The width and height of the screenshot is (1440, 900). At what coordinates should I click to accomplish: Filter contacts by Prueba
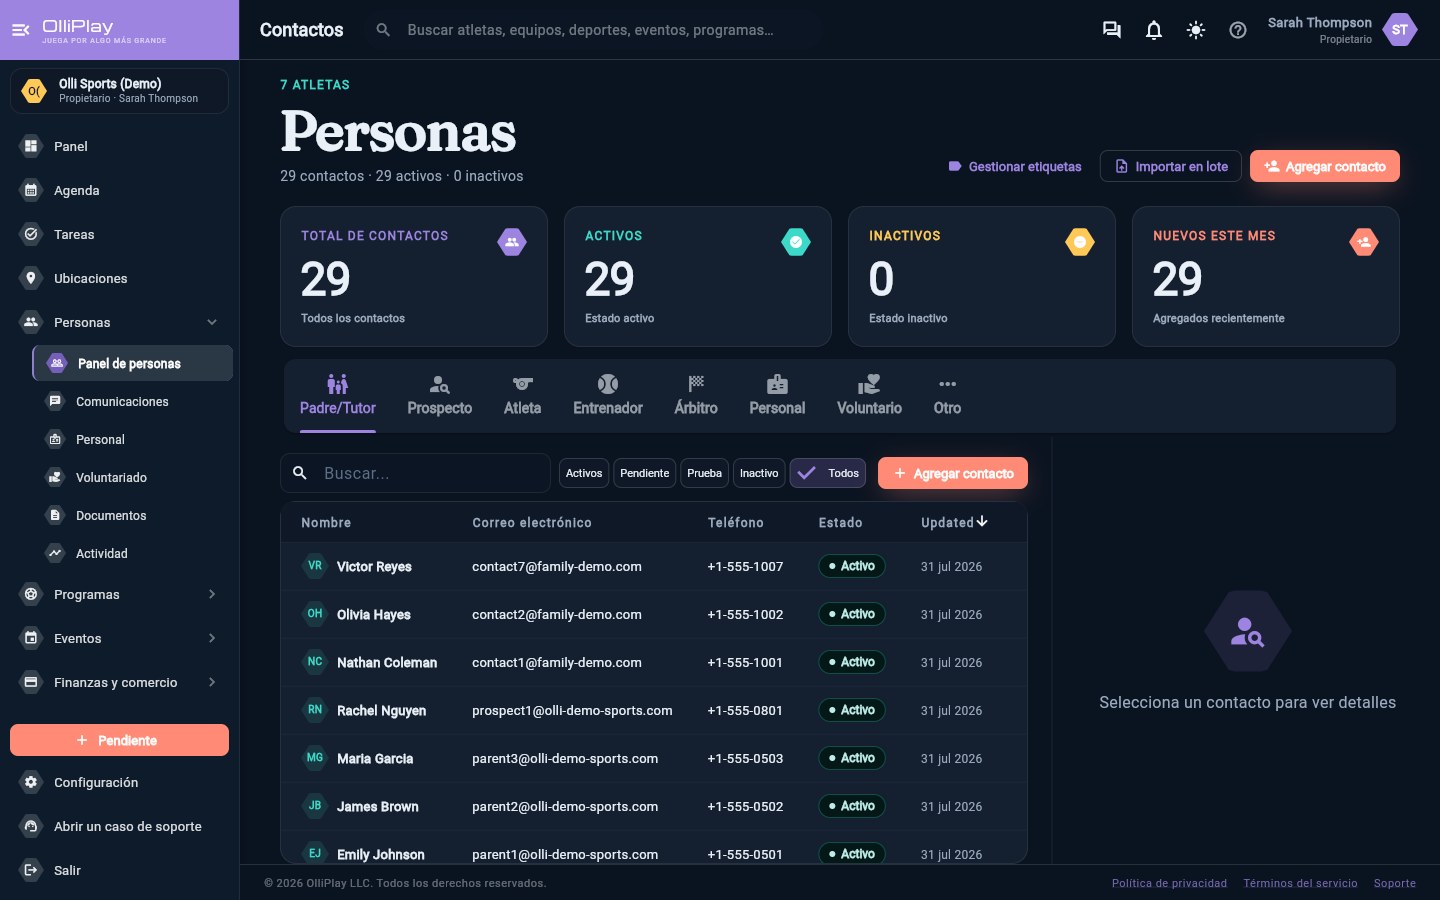(705, 473)
